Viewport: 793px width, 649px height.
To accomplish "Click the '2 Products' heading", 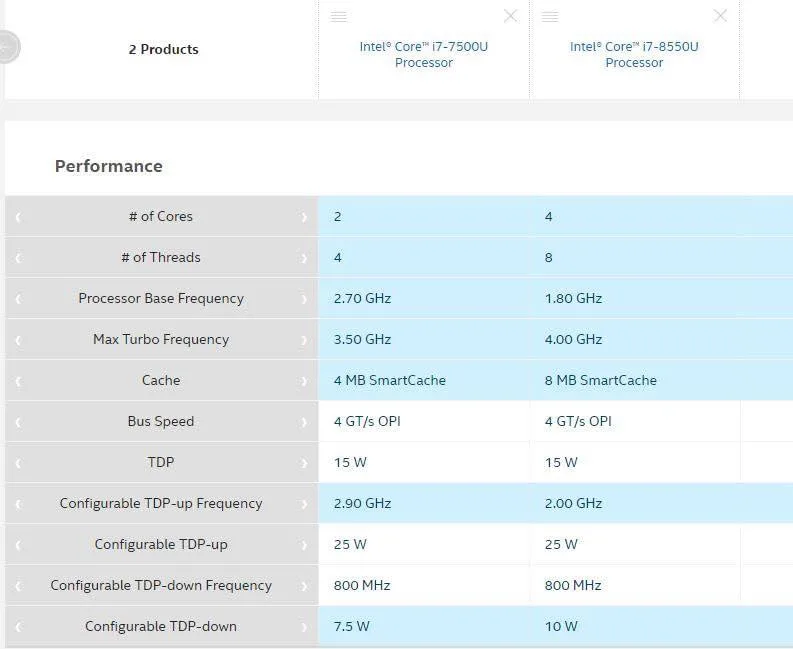I will tap(163, 49).
